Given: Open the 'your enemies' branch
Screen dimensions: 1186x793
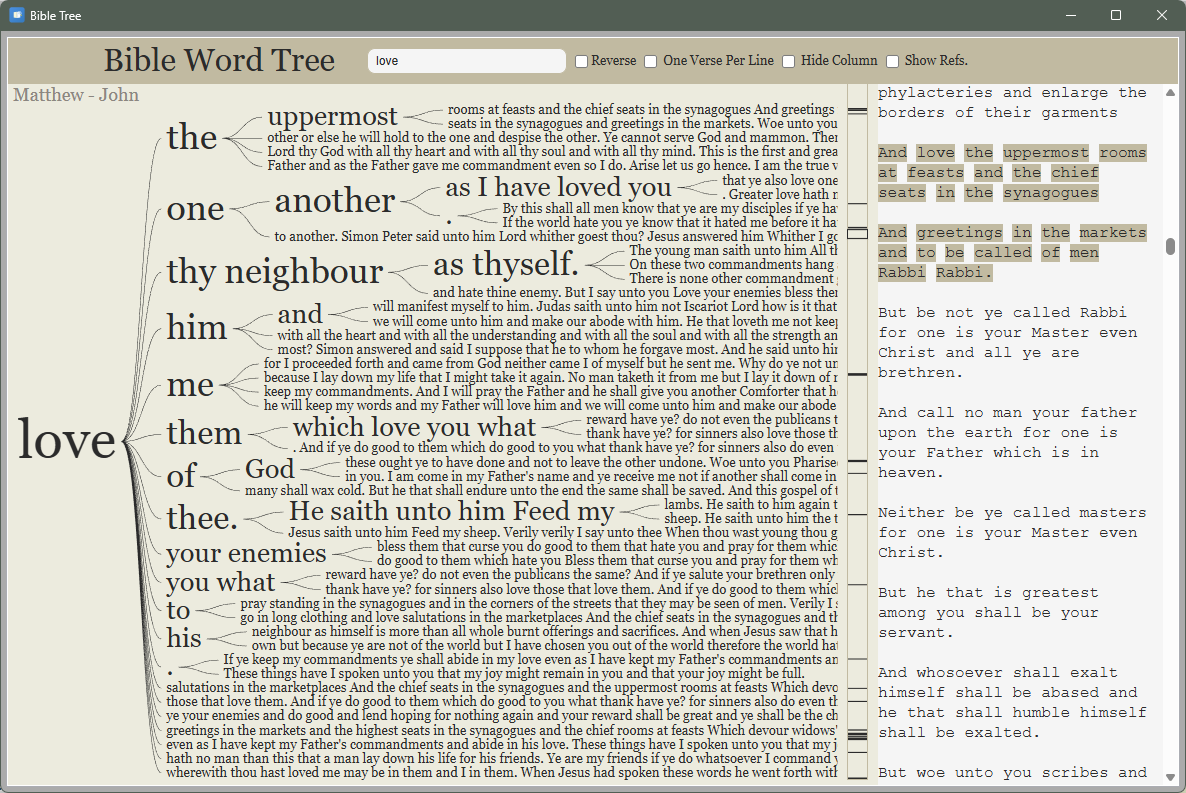Looking at the screenshot, I should tap(246, 553).
